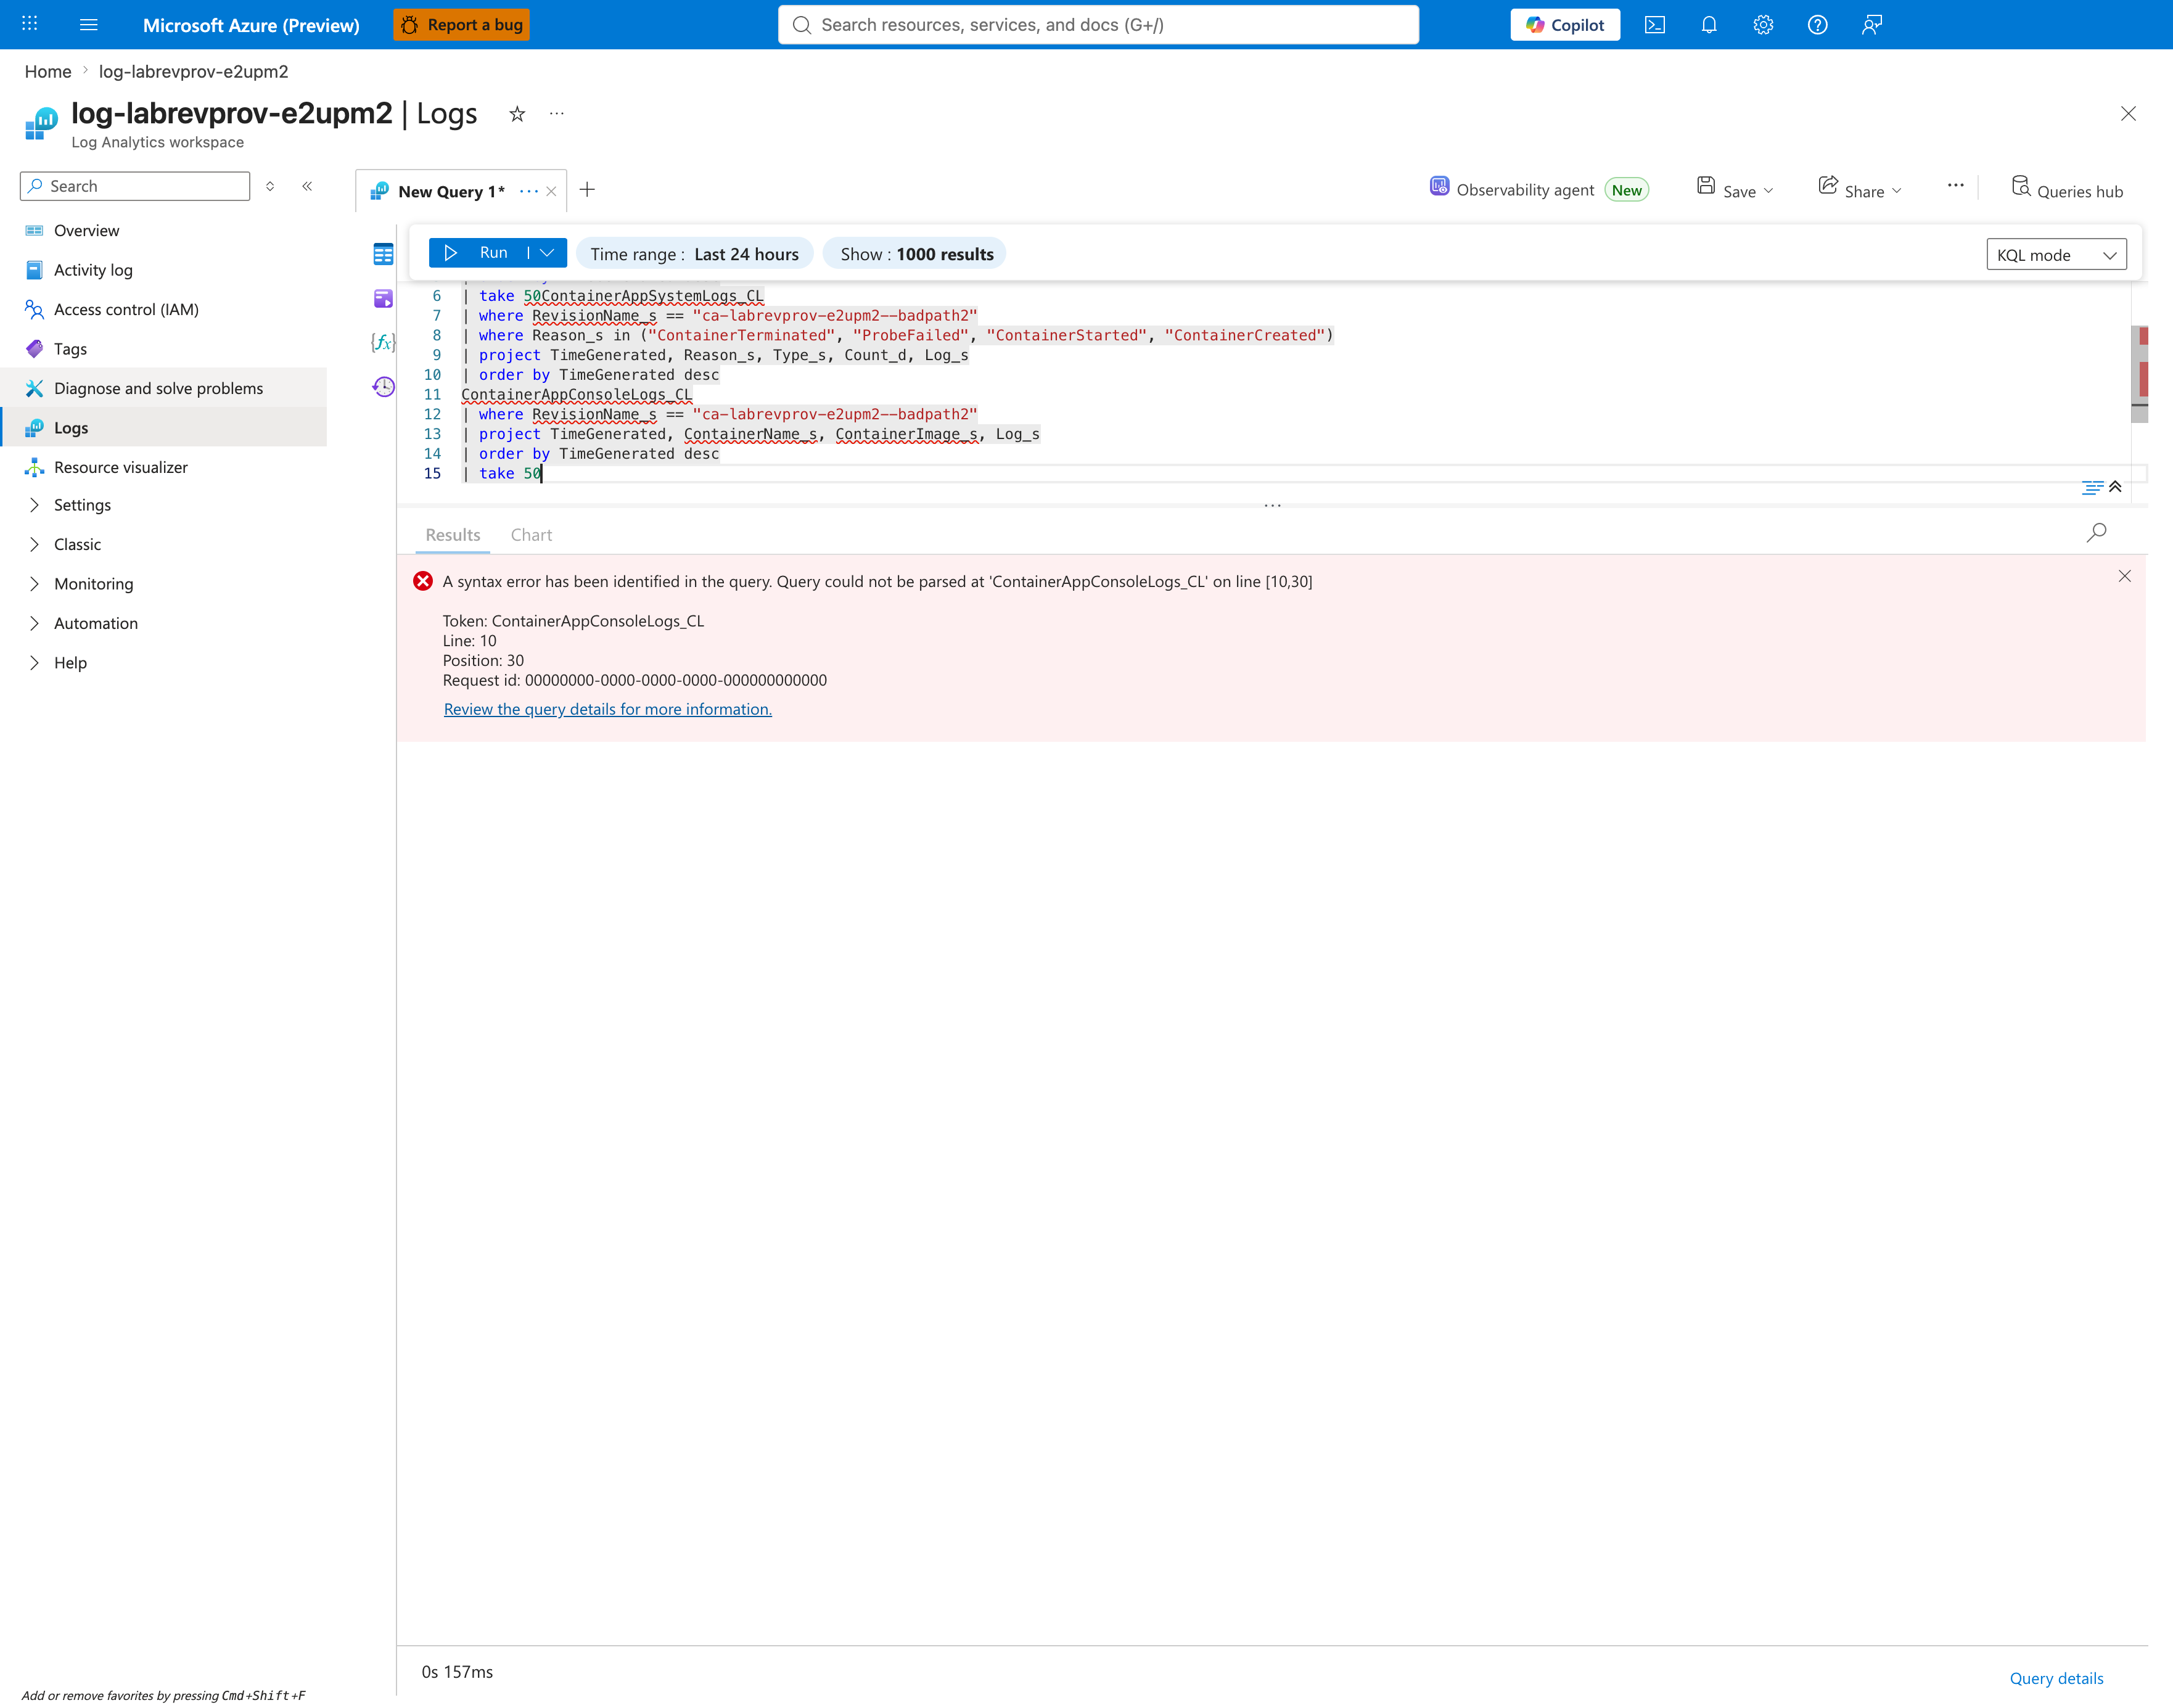Open the tables pane icon in query sidebar

point(383,254)
